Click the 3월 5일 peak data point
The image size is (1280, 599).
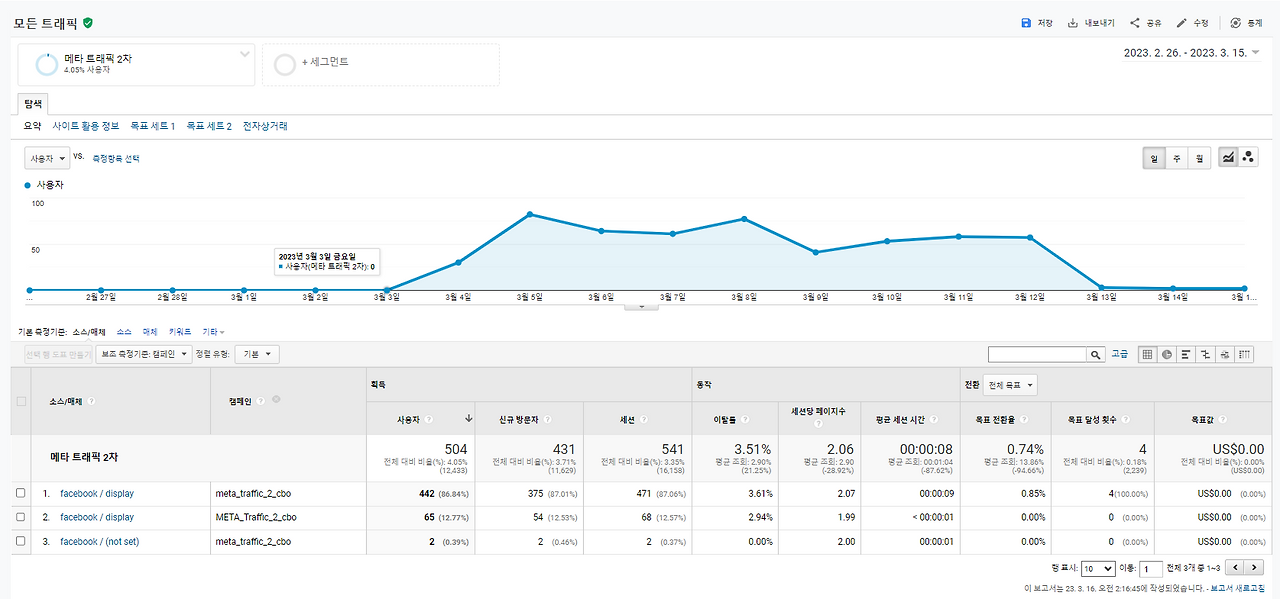click(529, 214)
